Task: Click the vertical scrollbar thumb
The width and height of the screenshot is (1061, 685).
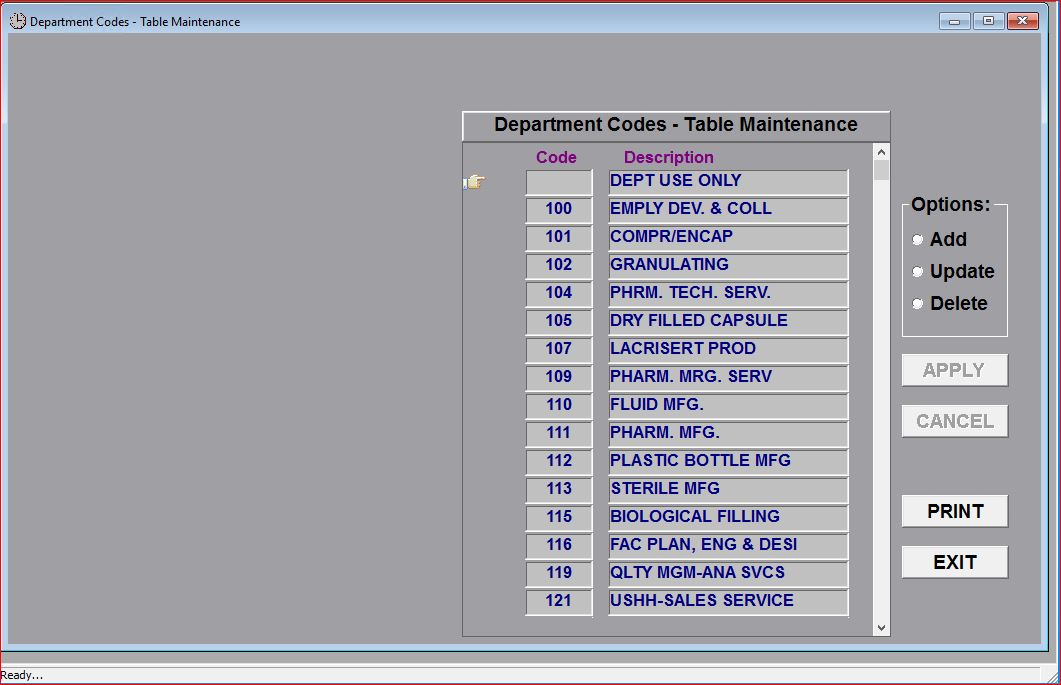Action: 881,171
